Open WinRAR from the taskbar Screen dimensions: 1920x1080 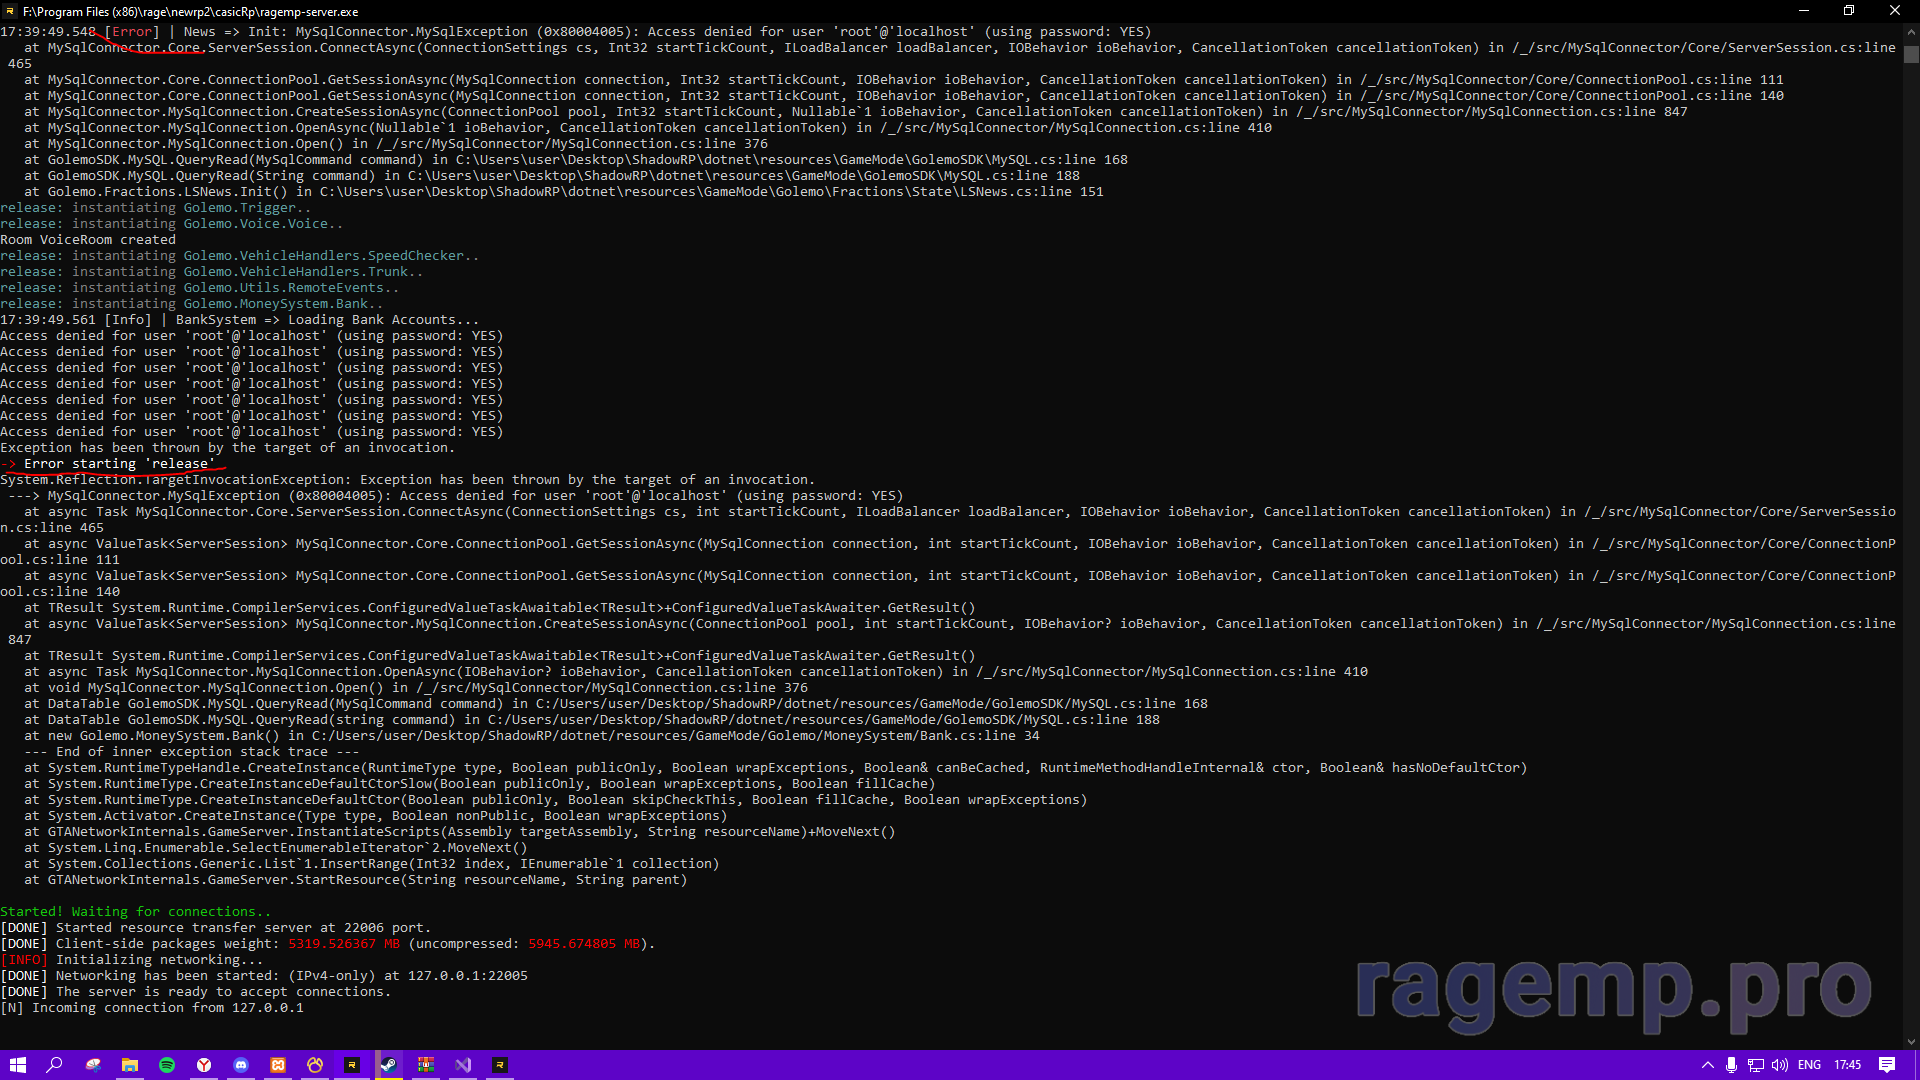pos(426,1065)
